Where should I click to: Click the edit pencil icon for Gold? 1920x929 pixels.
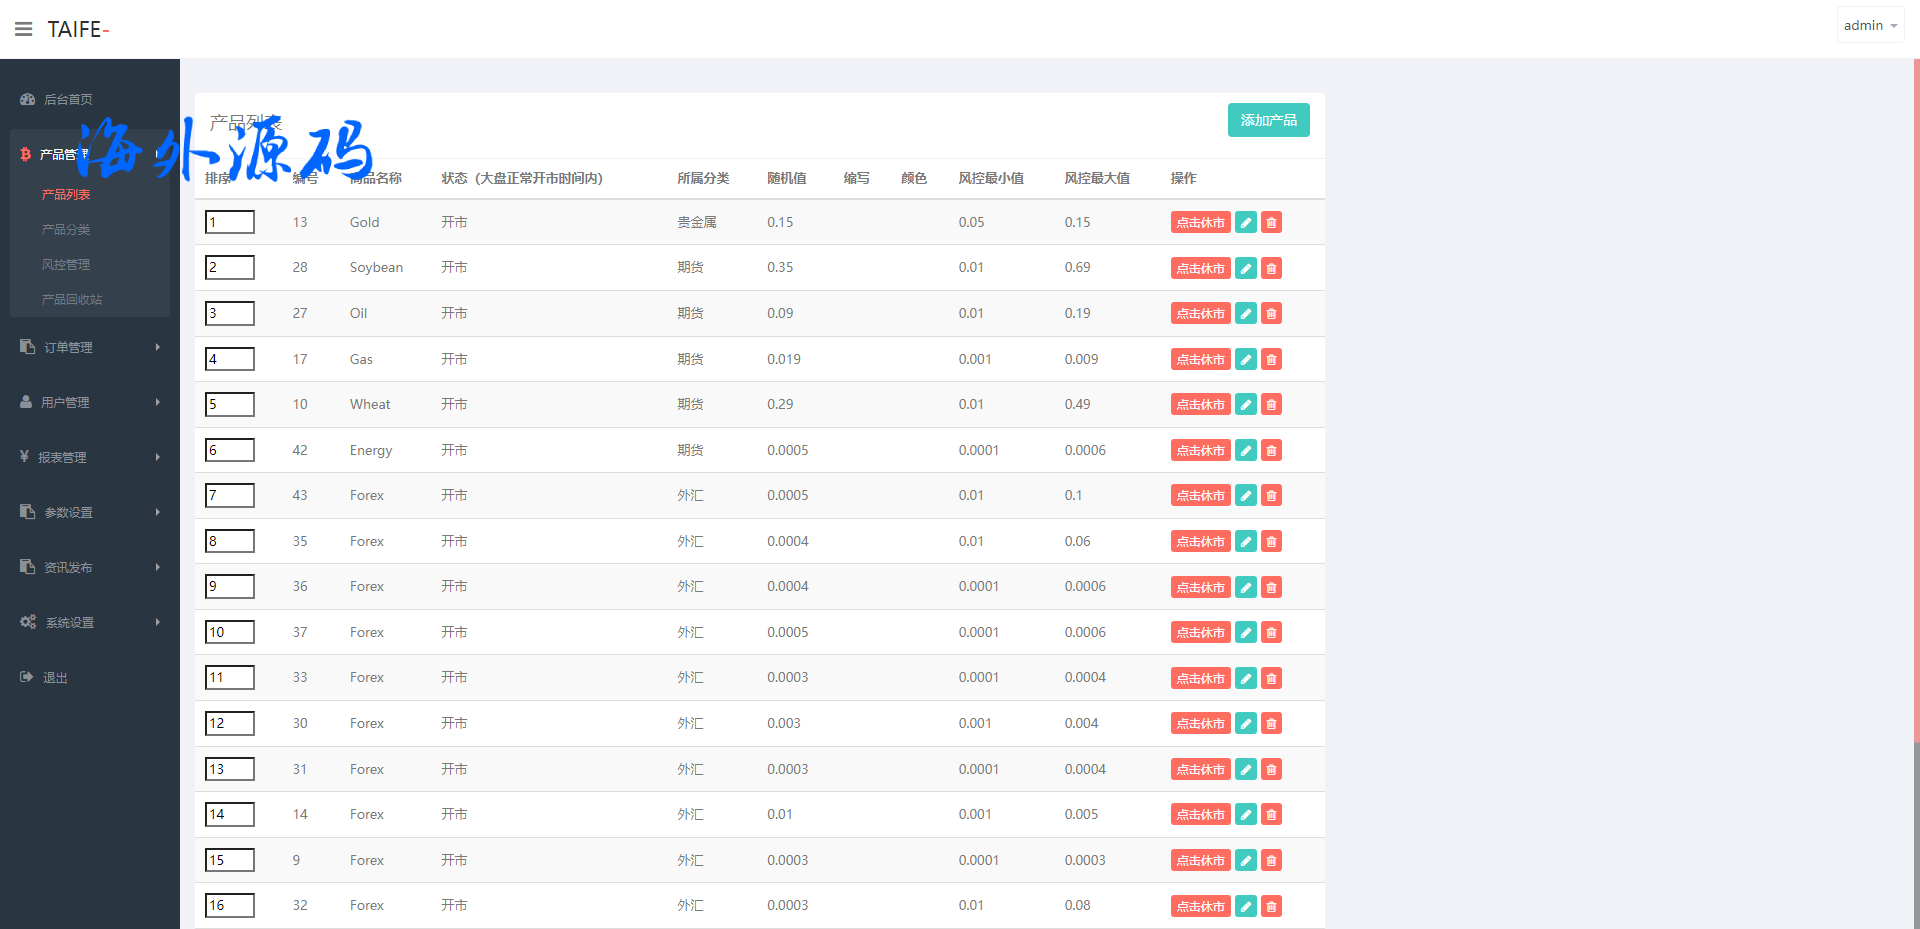[x=1246, y=223]
